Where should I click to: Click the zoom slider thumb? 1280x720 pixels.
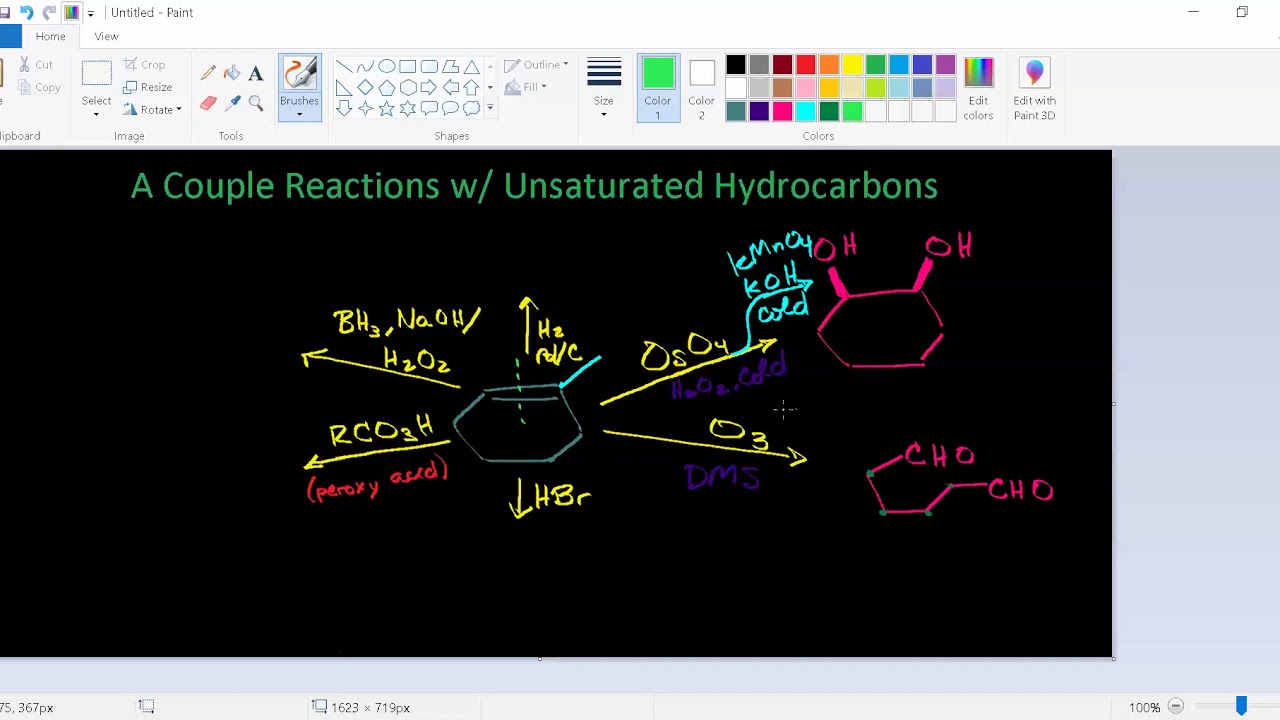point(1241,707)
